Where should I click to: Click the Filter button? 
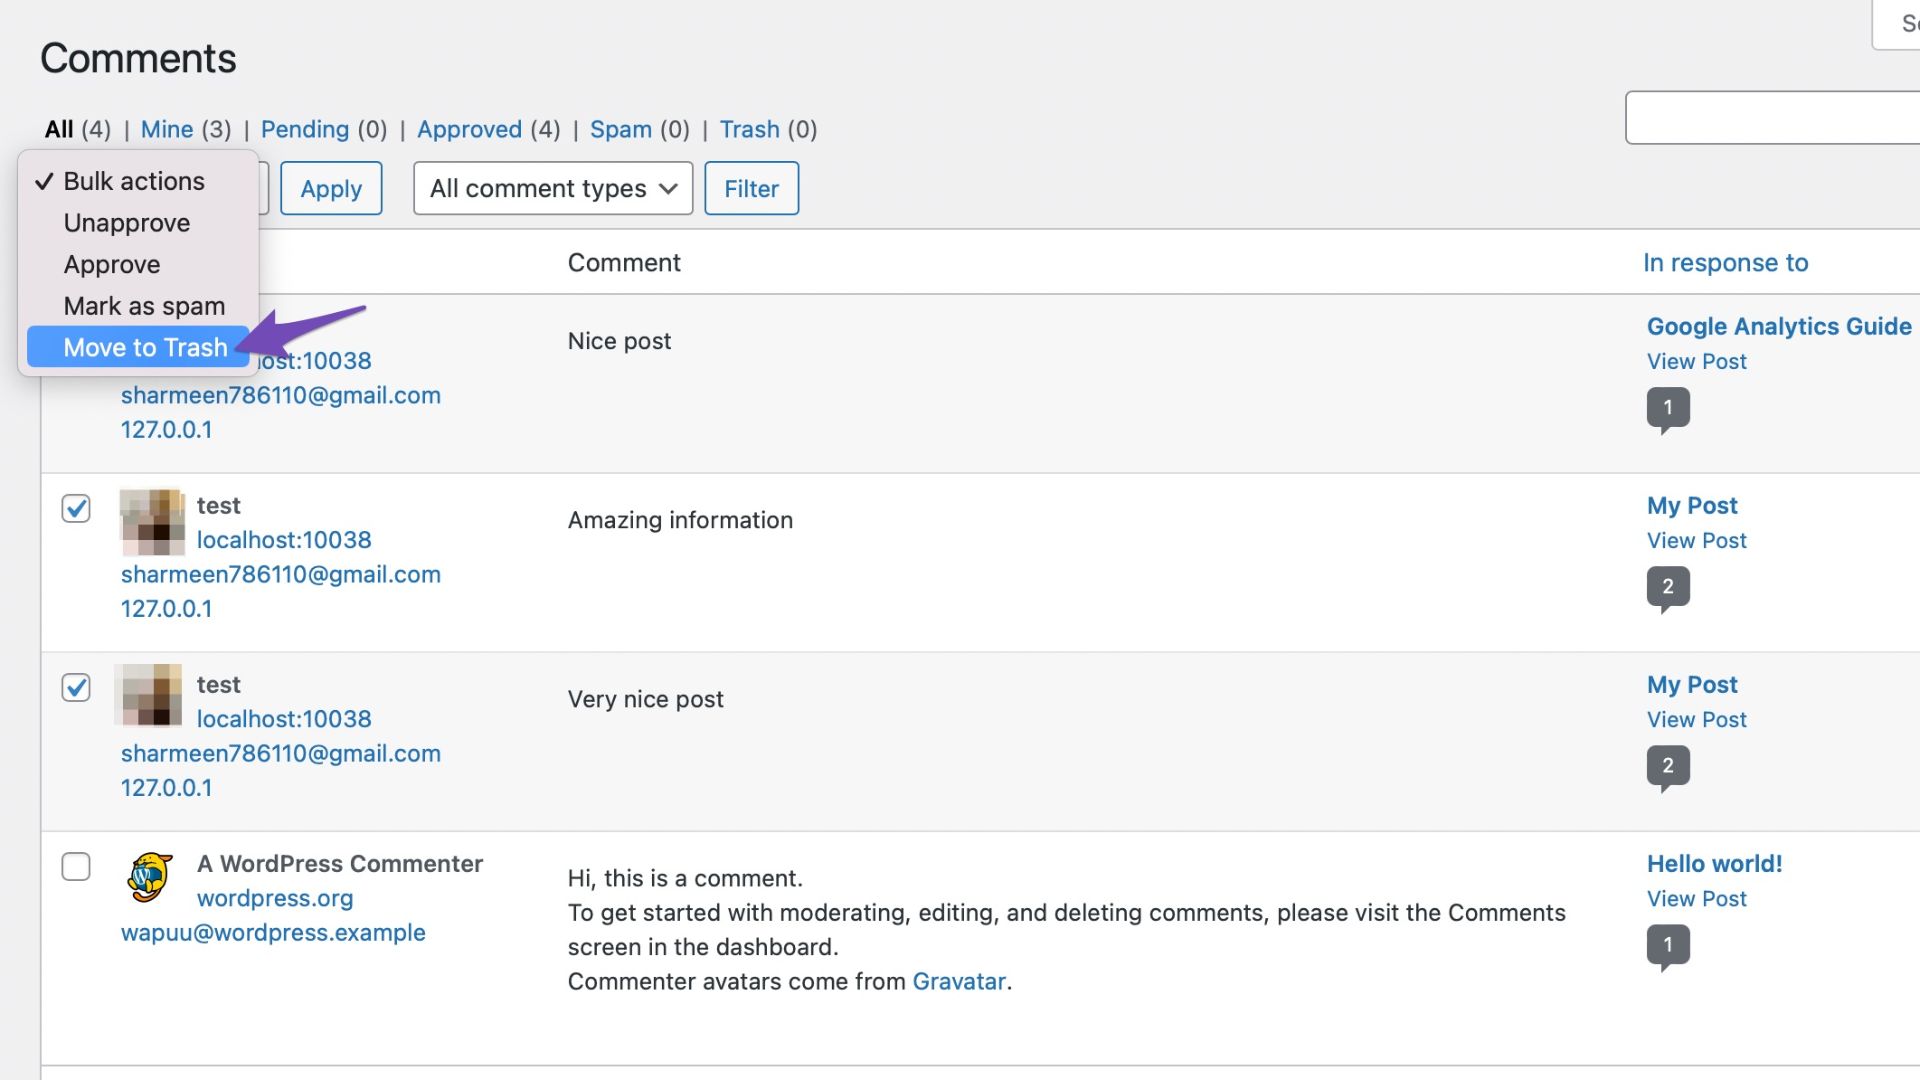pyautogui.click(x=752, y=187)
